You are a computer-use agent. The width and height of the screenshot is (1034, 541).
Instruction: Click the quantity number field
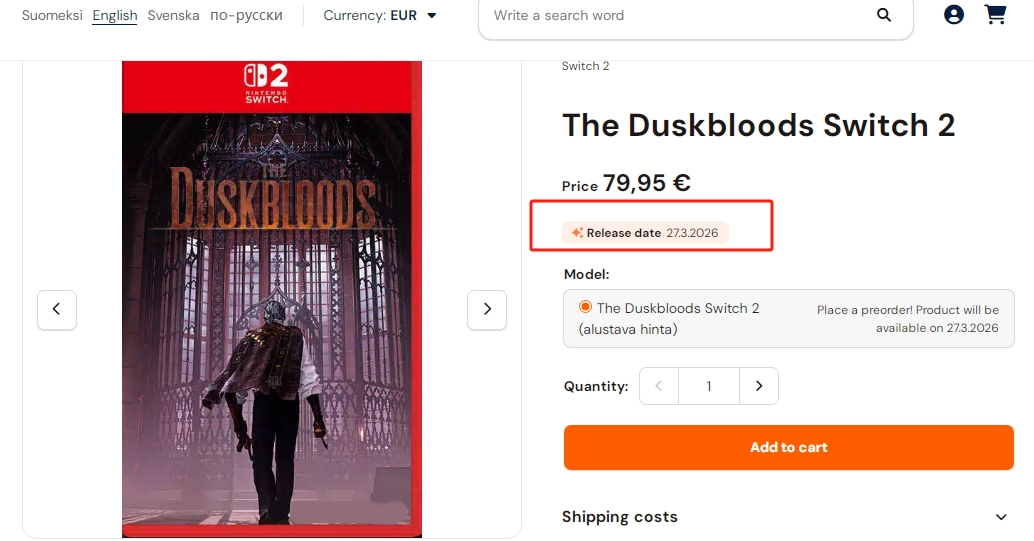709,386
